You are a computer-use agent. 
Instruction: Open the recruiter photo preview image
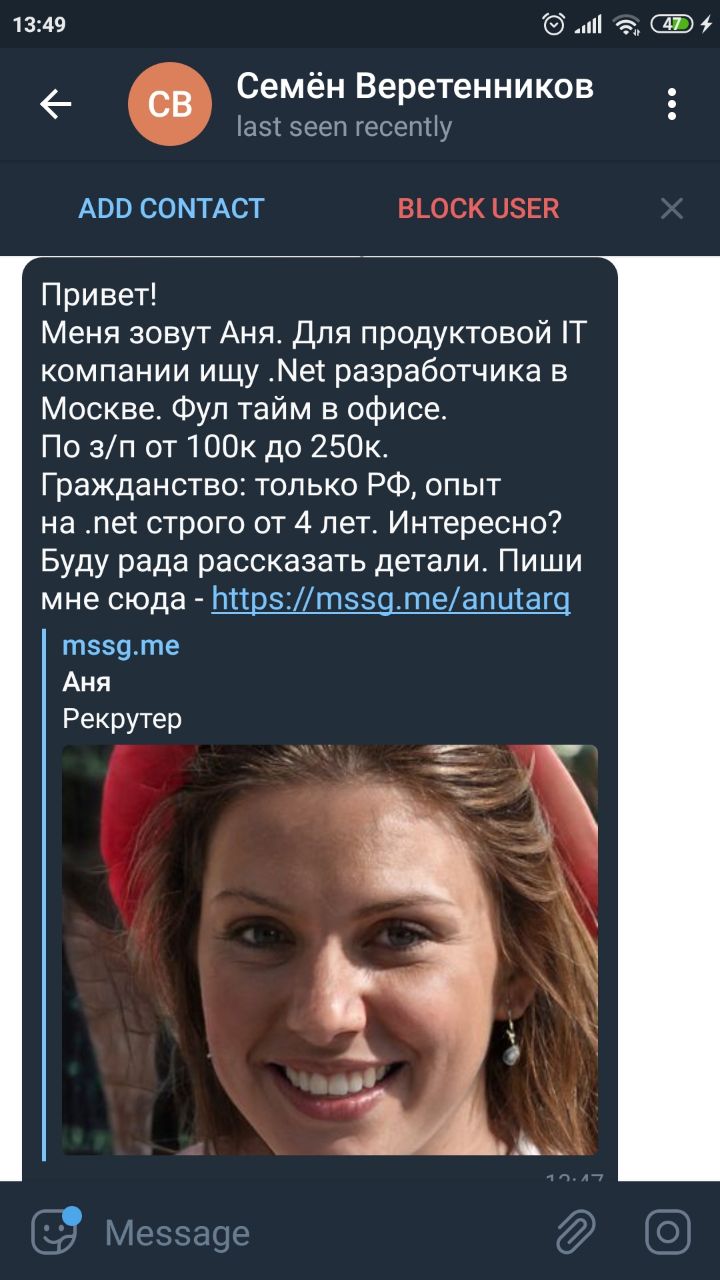[x=330, y=950]
